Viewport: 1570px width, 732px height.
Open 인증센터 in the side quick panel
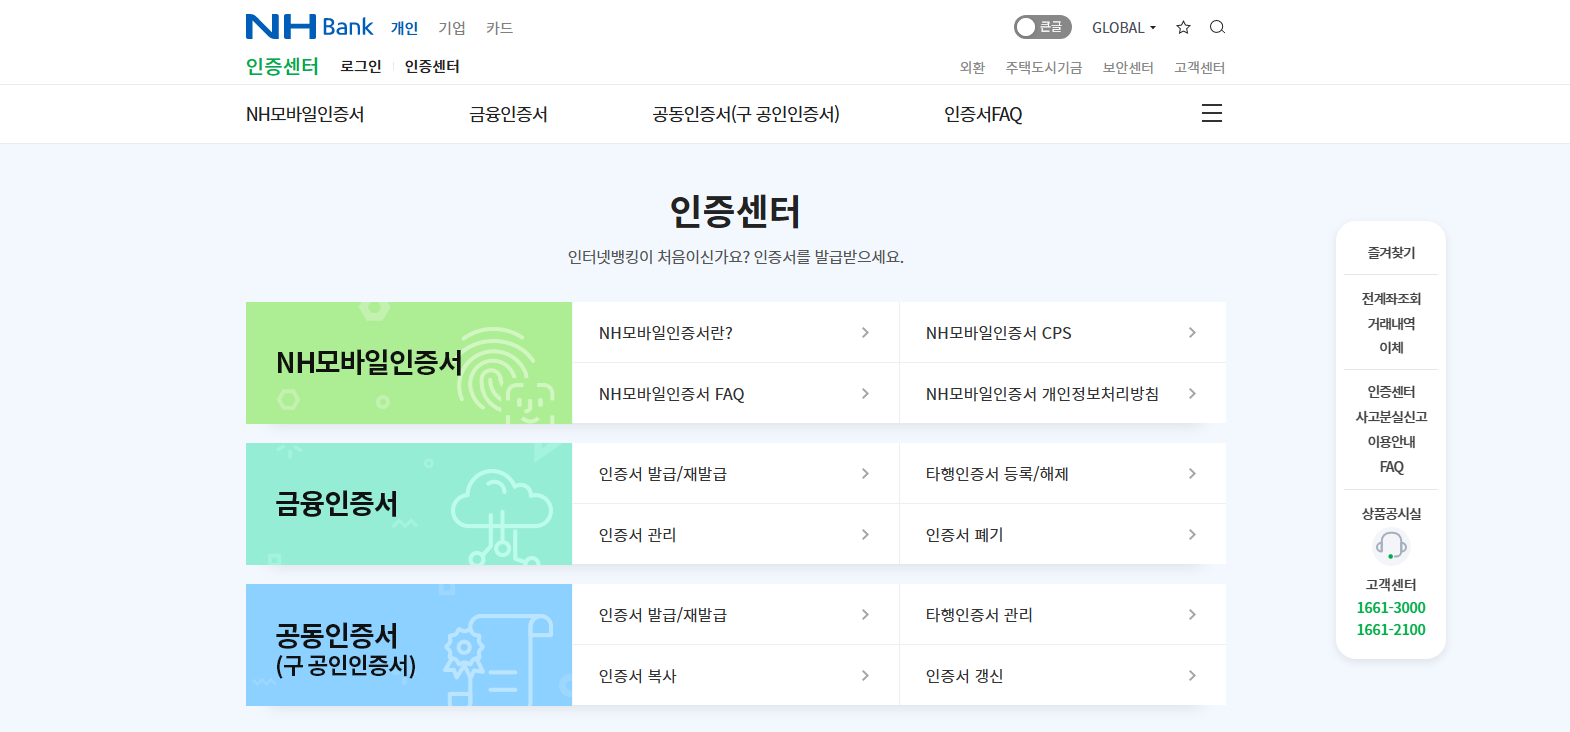click(x=1391, y=392)
